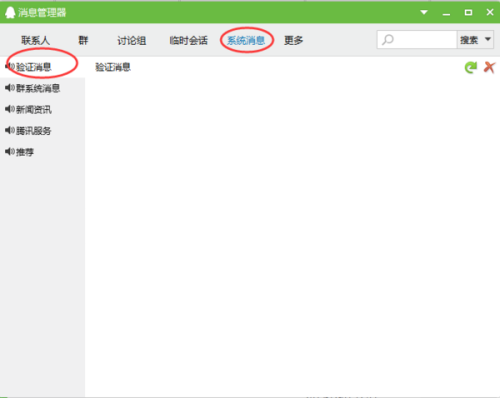Select 验证消息 in the sidebar
This screenshot has height=398, width=500.
click(42, 67)
